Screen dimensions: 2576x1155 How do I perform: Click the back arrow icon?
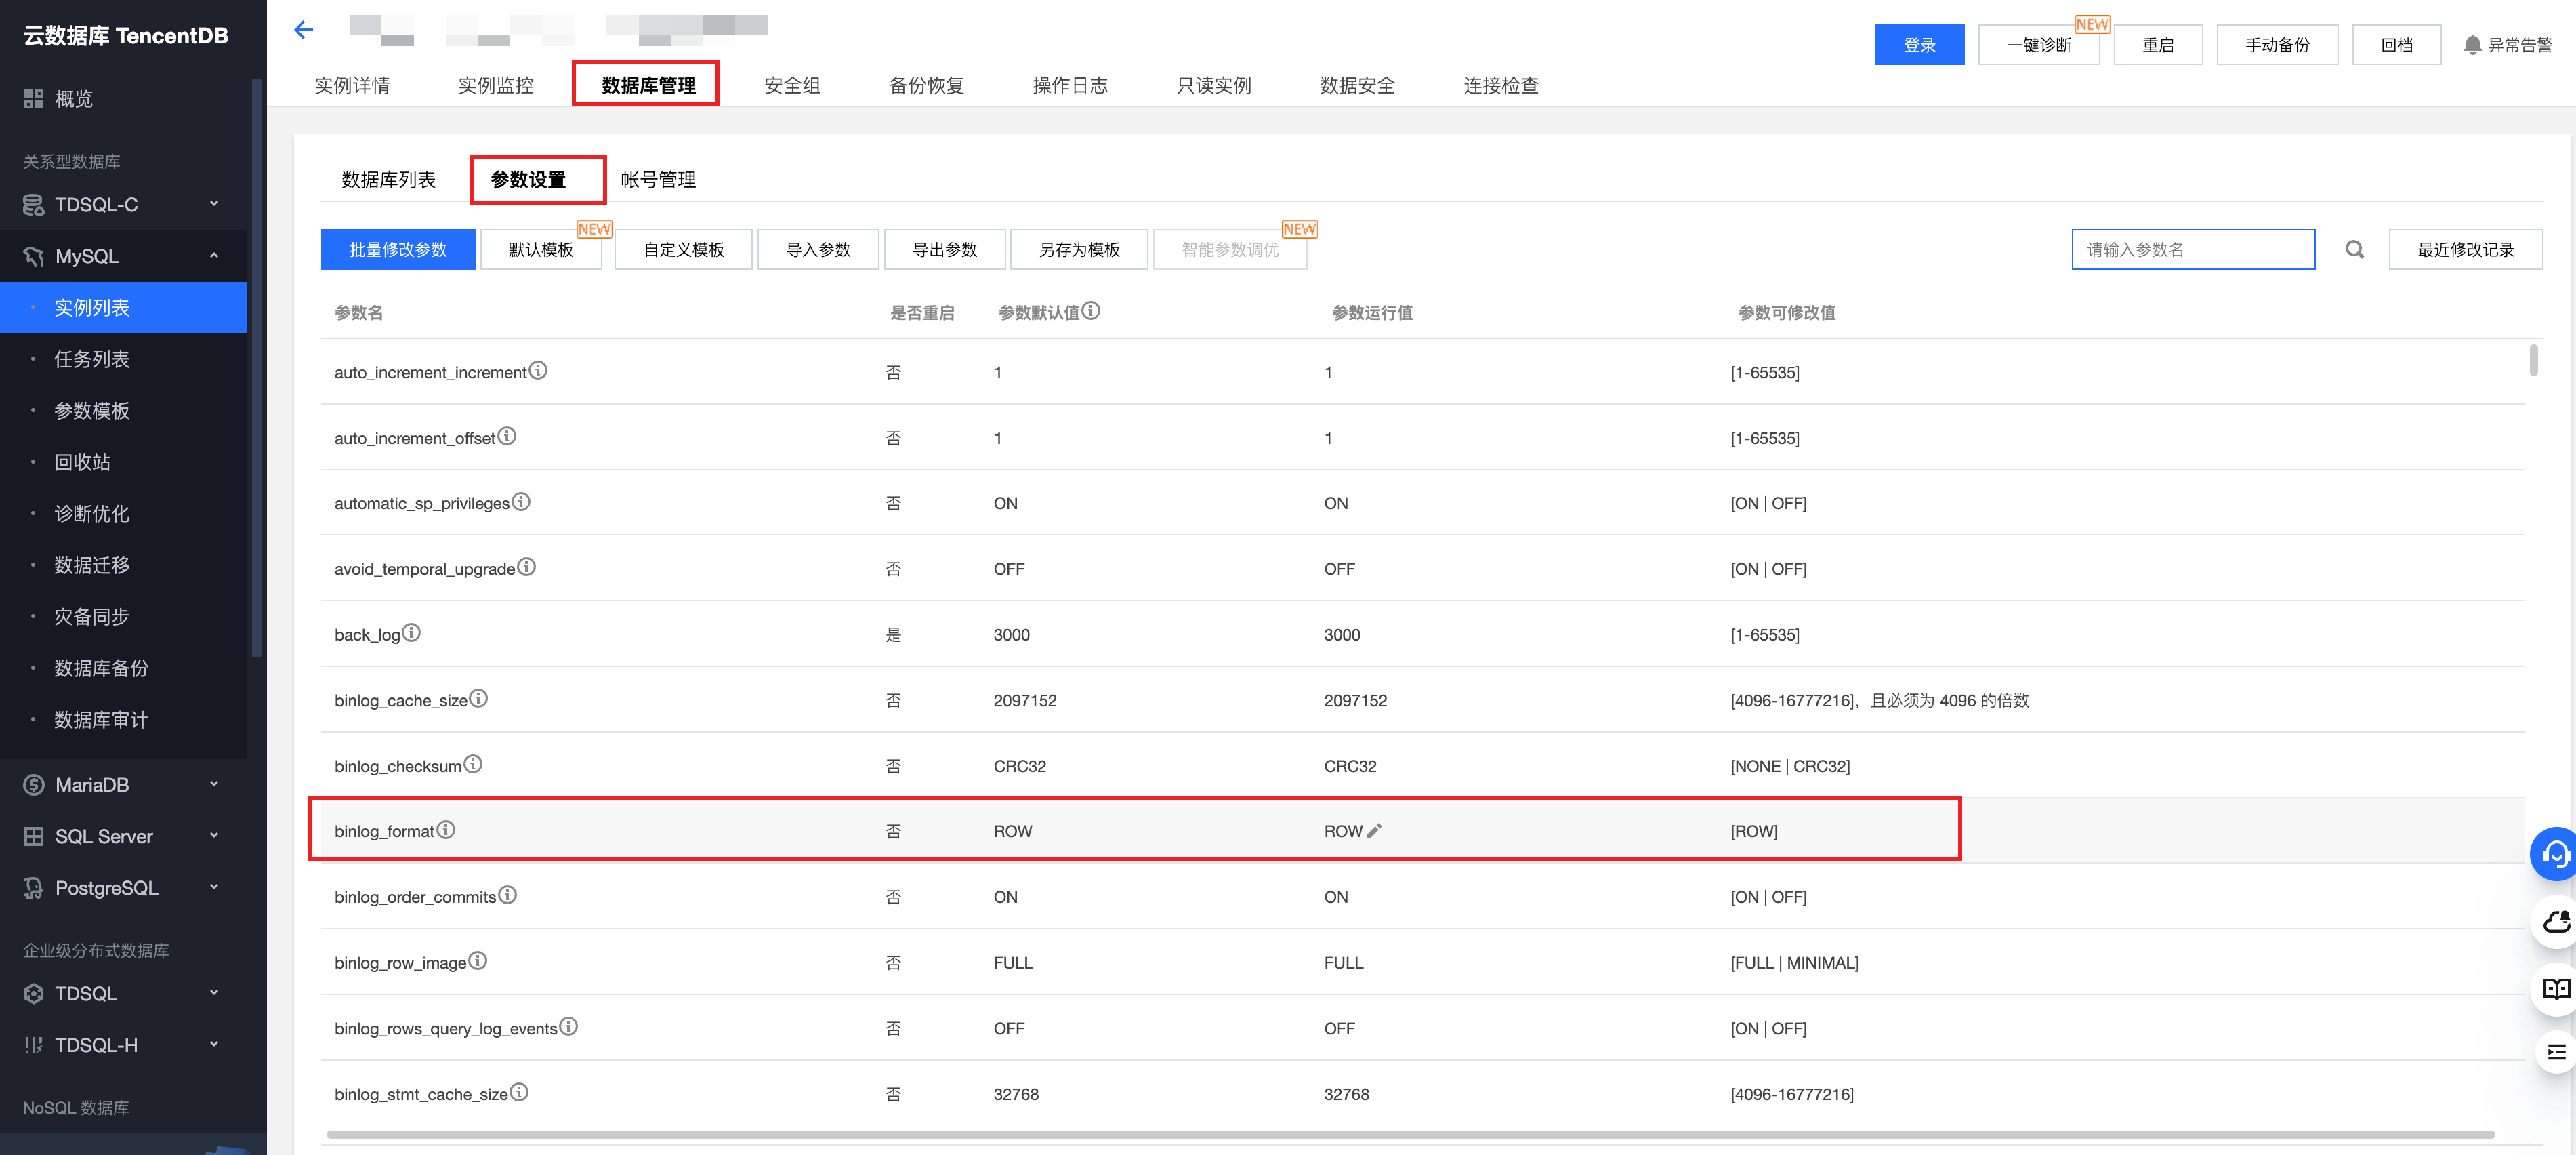304,30
